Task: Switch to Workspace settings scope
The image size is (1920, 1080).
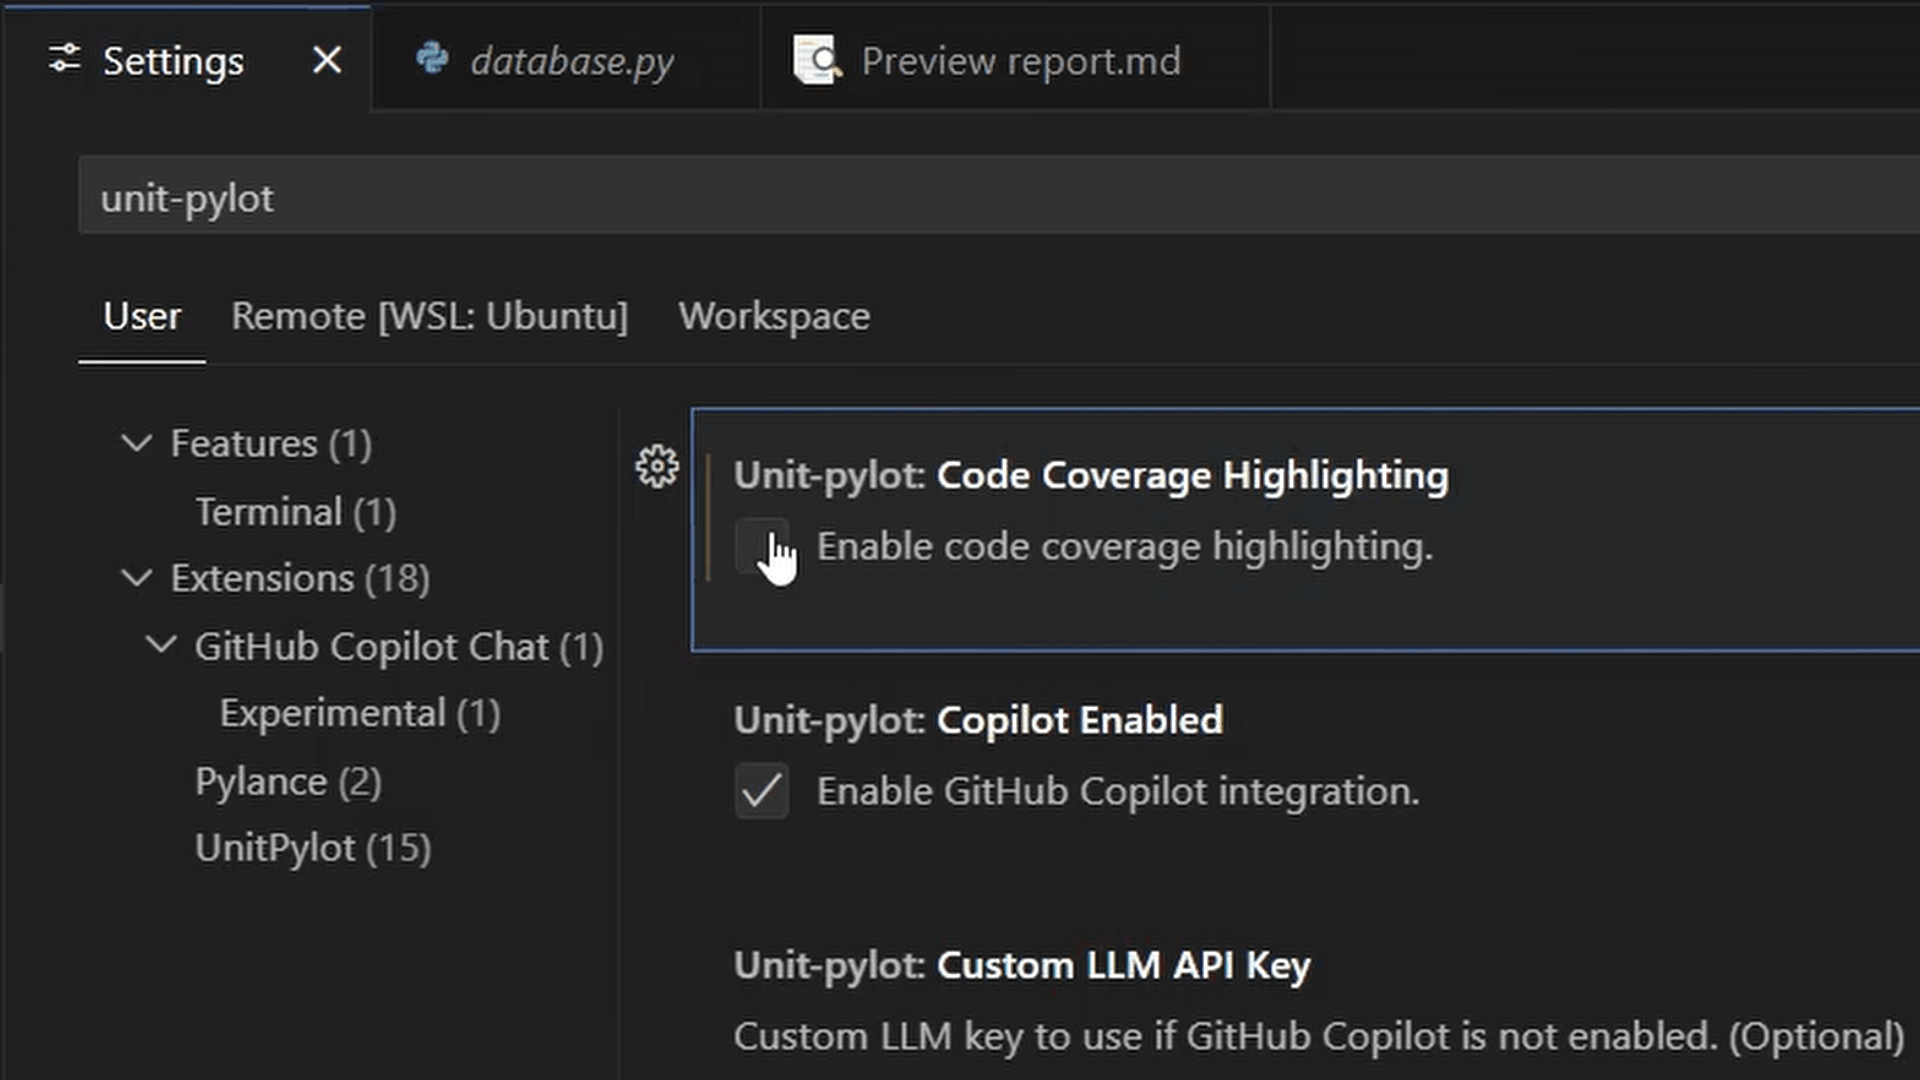Action: click(x=773, y=316)
